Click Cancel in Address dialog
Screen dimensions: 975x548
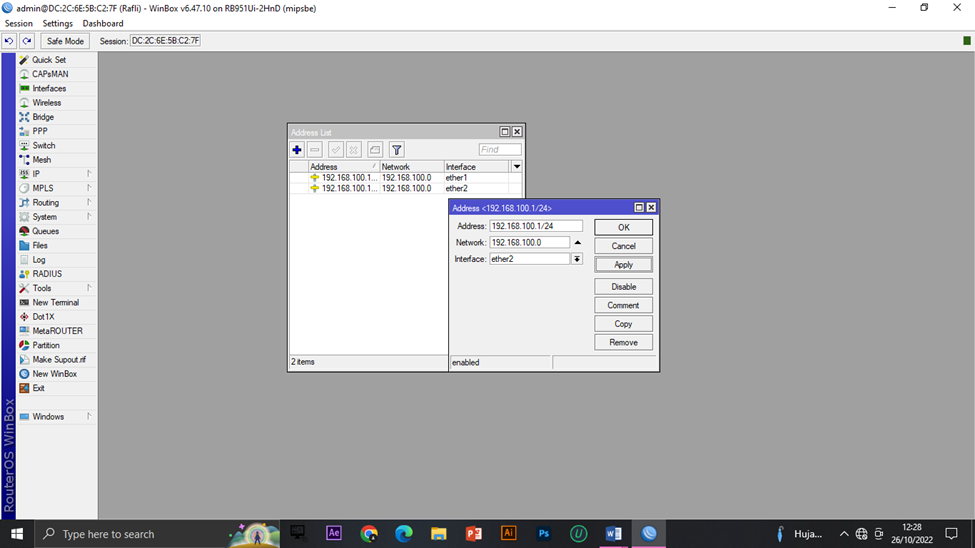click(x=623, y=246)
